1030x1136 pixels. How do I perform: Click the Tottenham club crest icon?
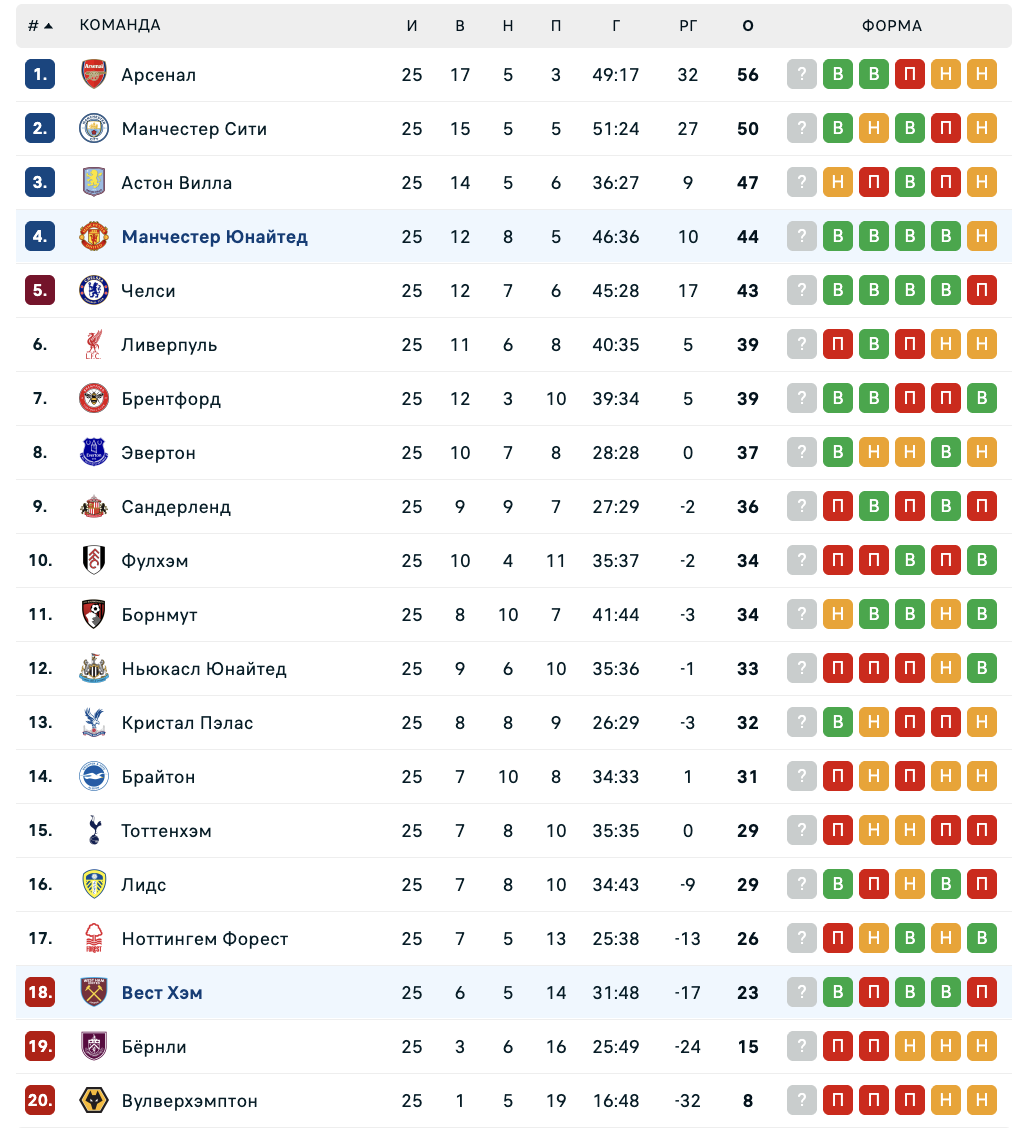coord(94,831)
